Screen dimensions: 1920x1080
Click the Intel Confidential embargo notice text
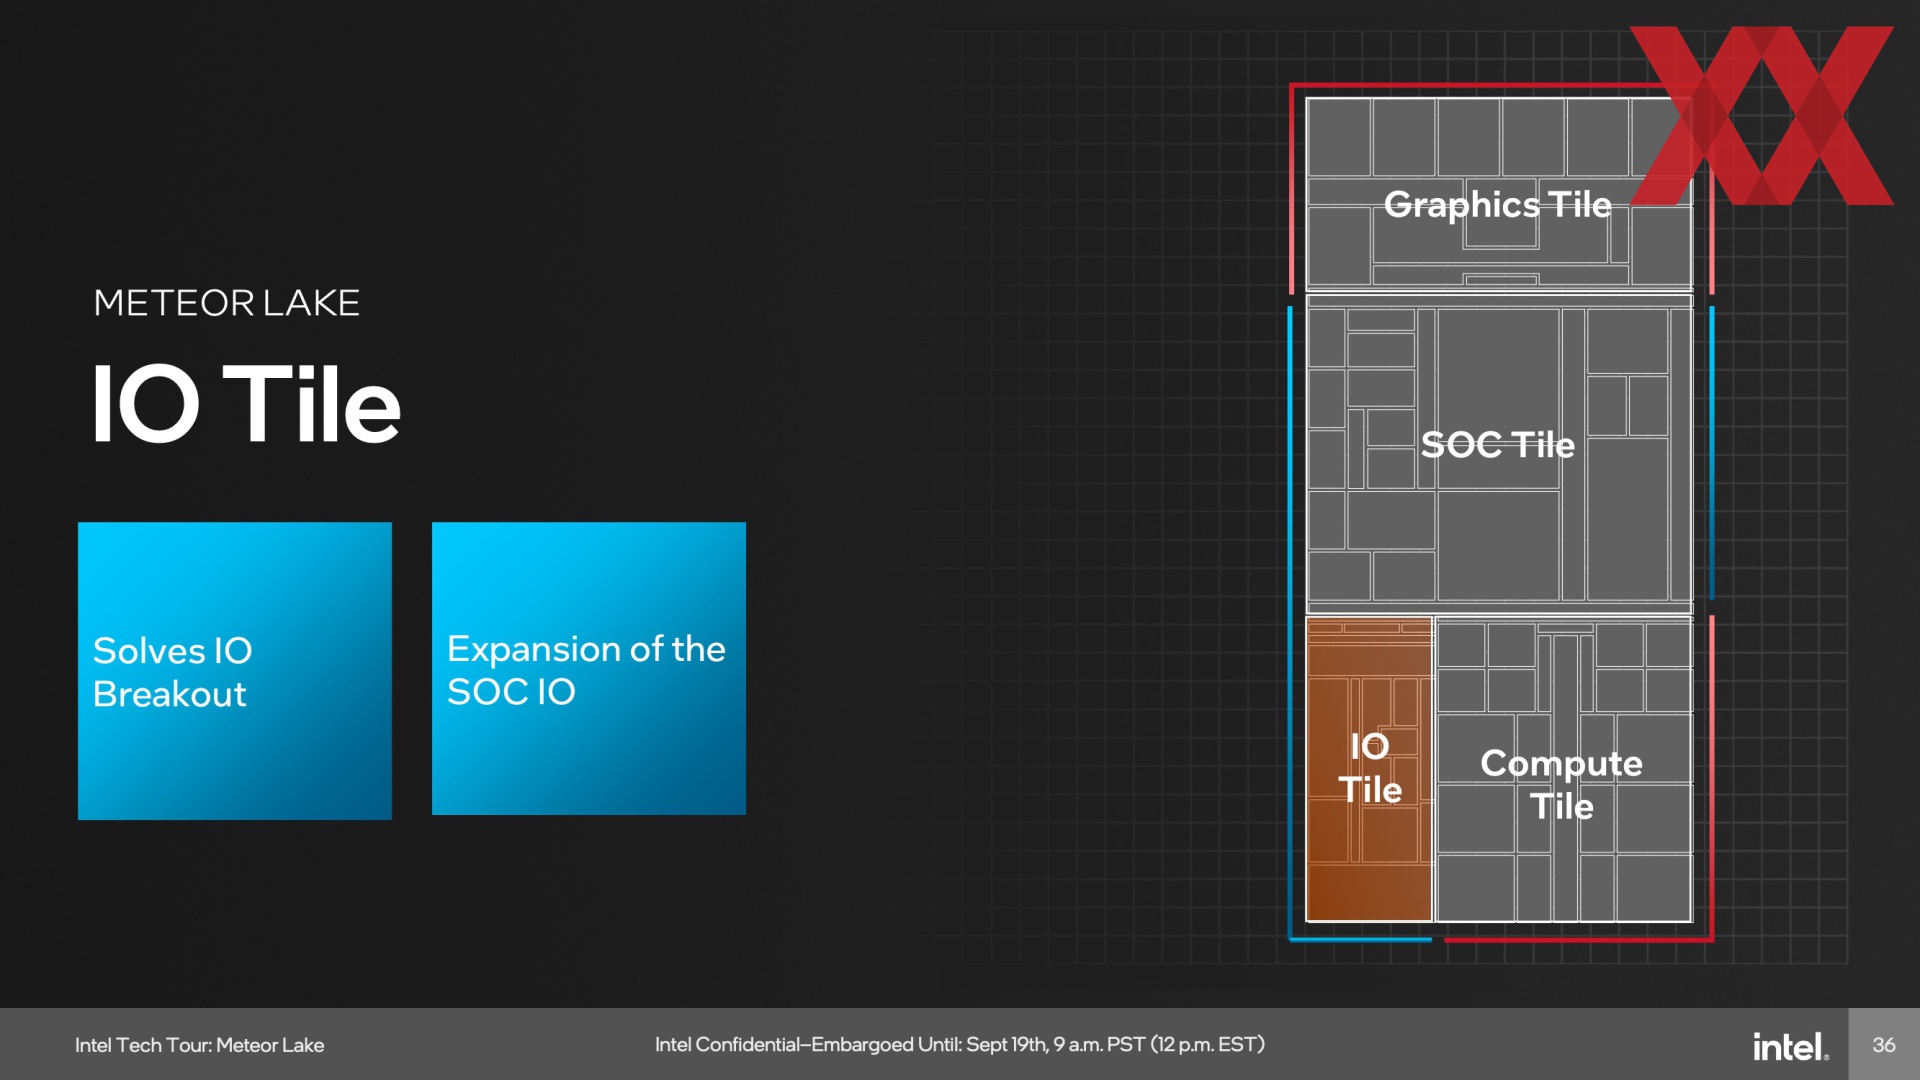click(960, 1045)
